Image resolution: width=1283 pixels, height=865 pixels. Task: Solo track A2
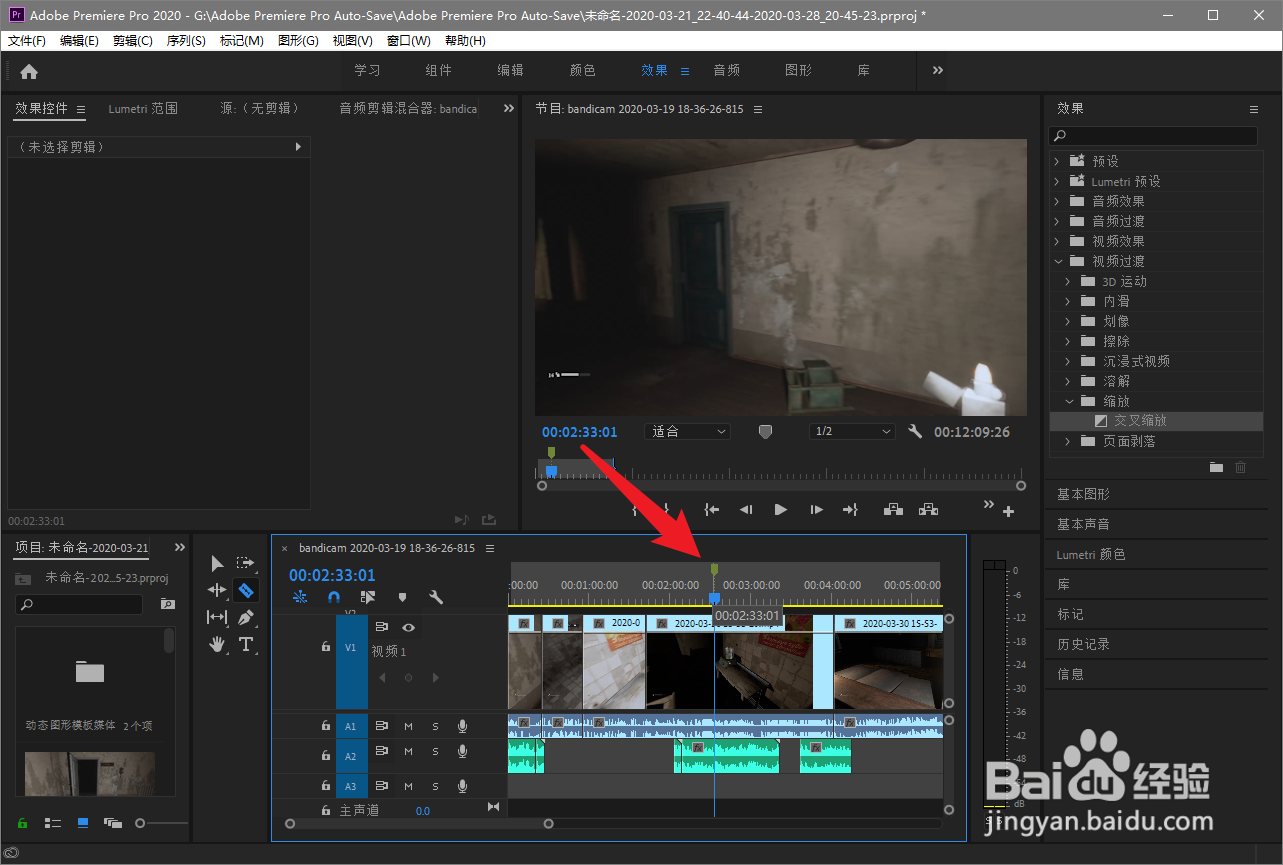[435, 751]
